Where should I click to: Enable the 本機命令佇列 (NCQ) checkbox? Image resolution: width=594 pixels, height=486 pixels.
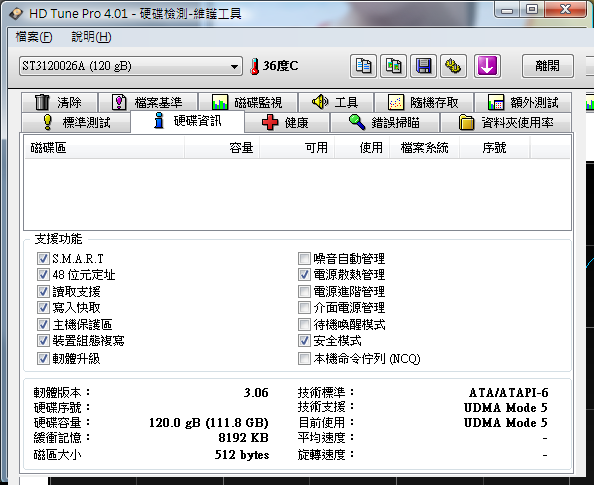click(304, 358)
